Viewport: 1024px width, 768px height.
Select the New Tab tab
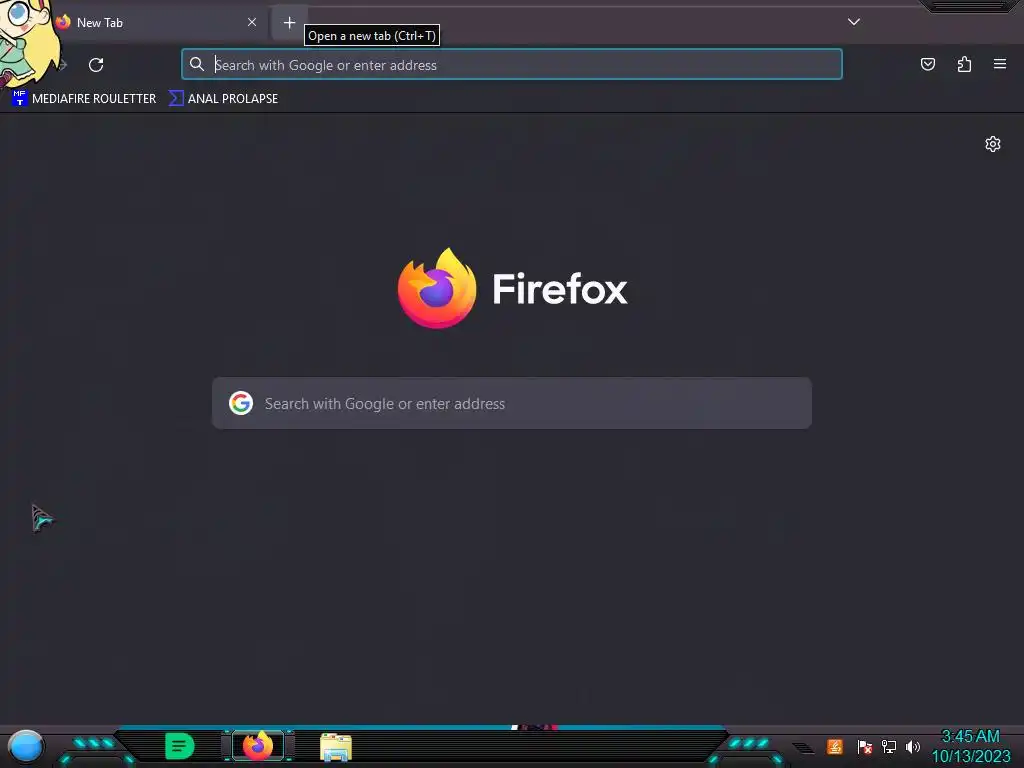pyautogui.click(x=157, y=22)
